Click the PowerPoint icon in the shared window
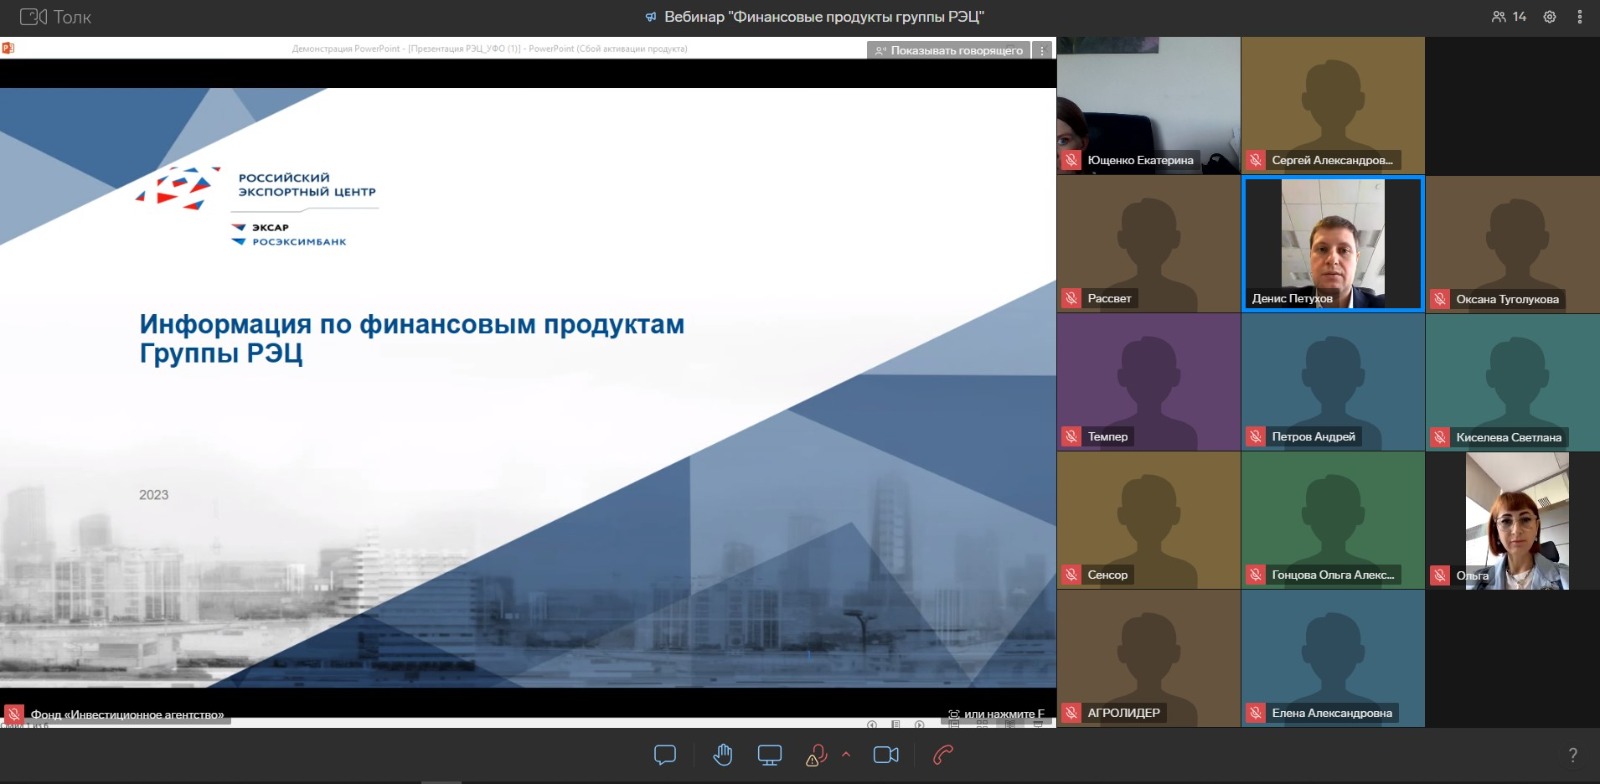 point(7,47)
